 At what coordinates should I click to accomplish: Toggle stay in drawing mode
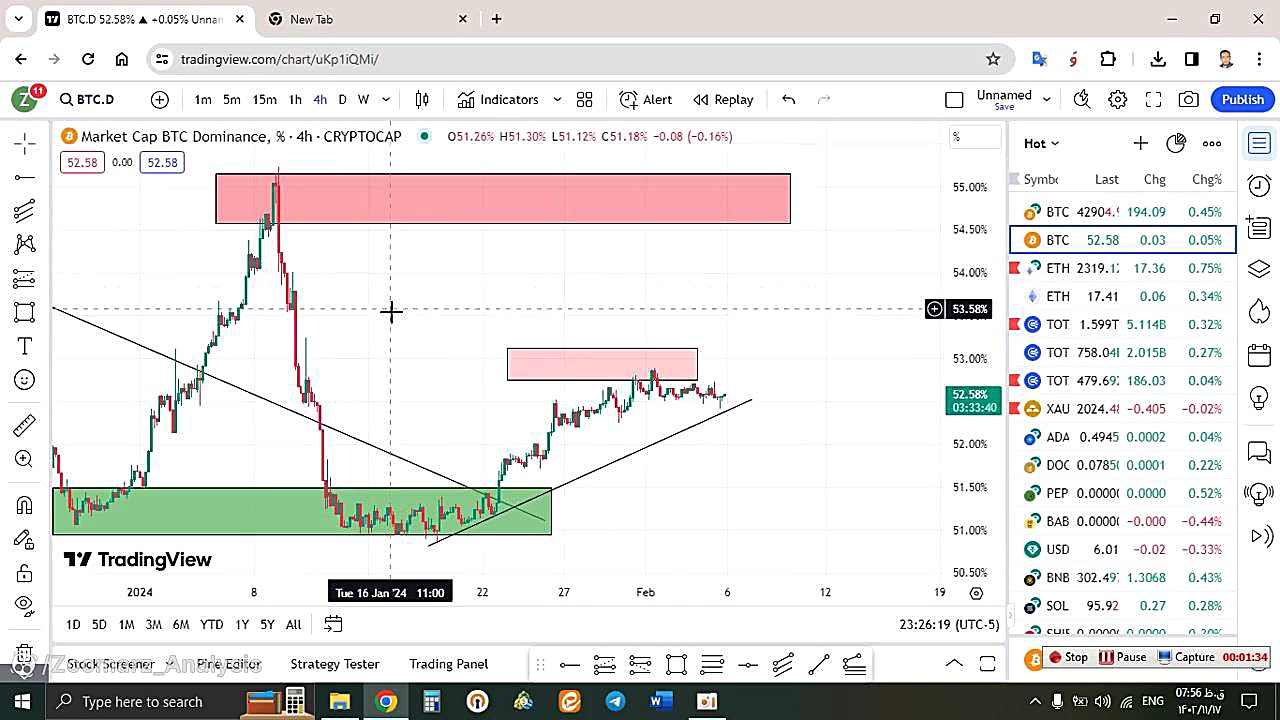point(25,539)
